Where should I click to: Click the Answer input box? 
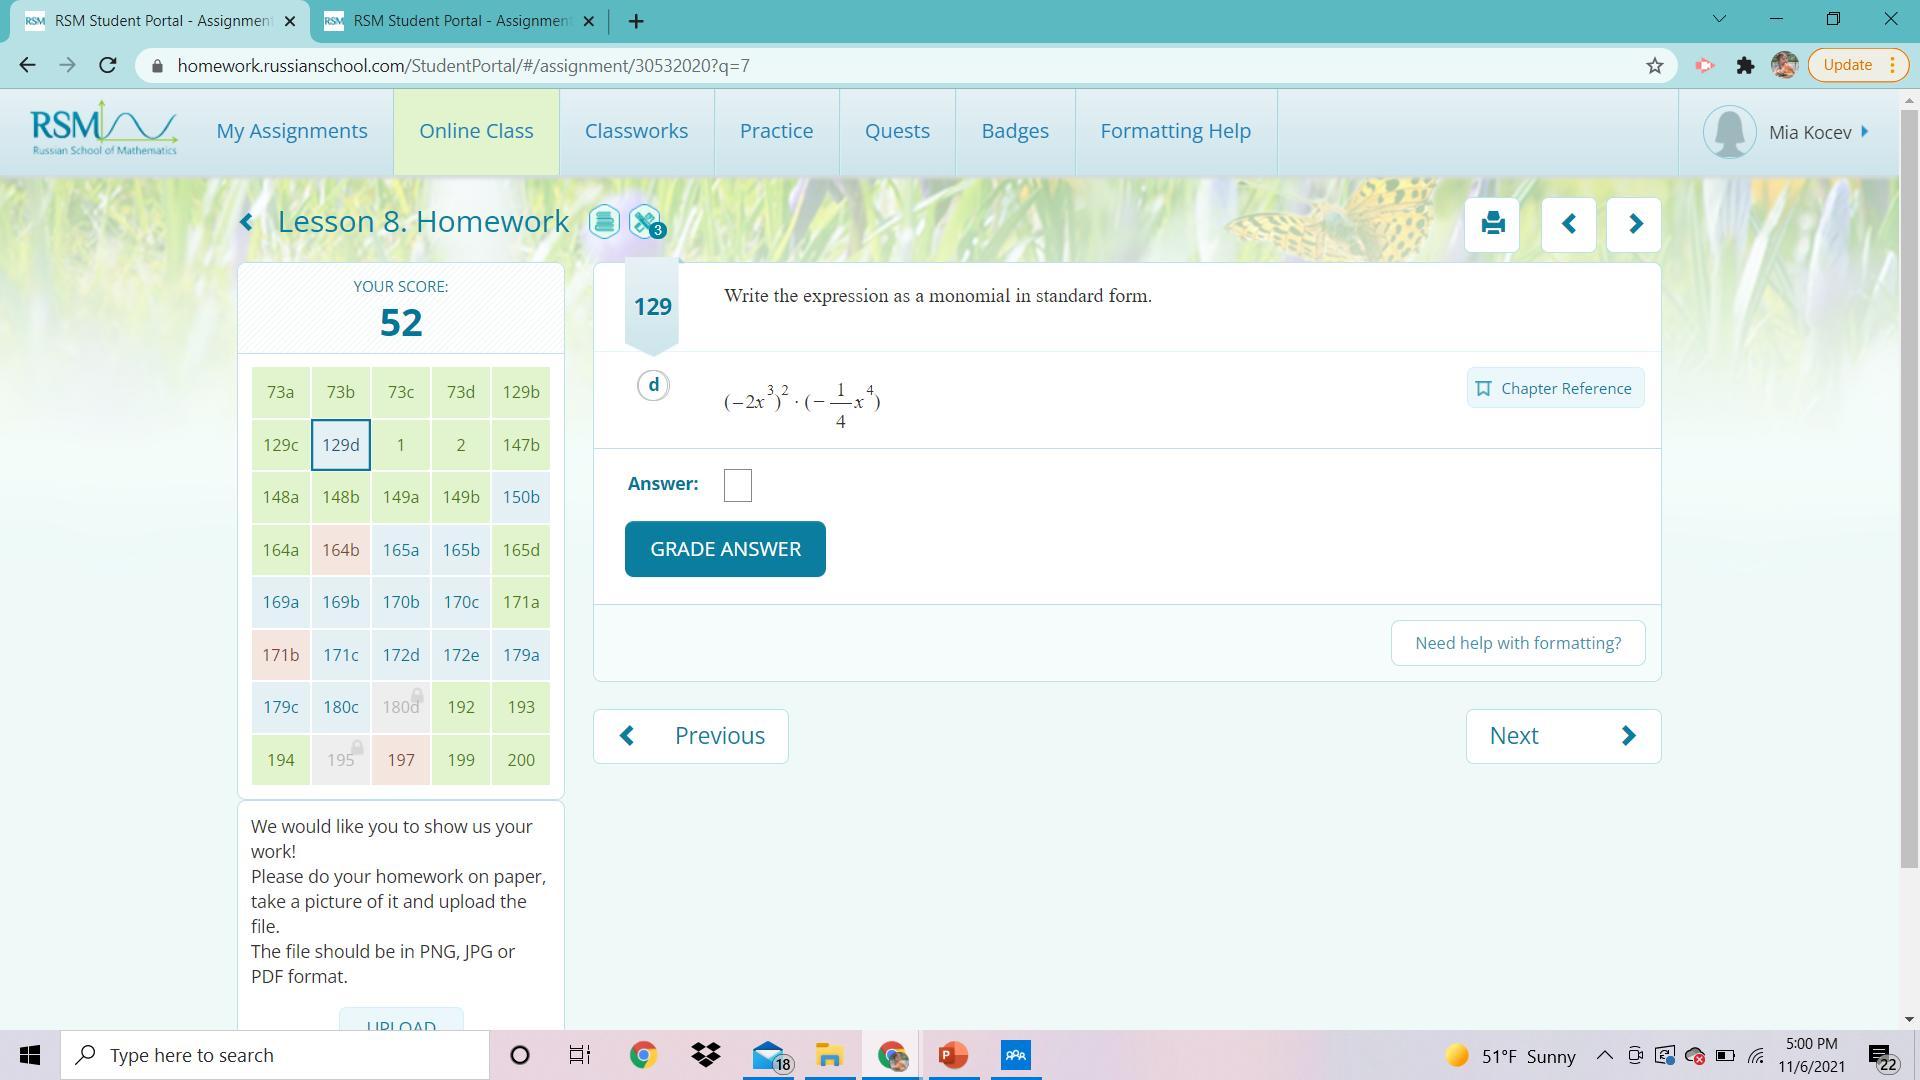(x=737, y=486)
